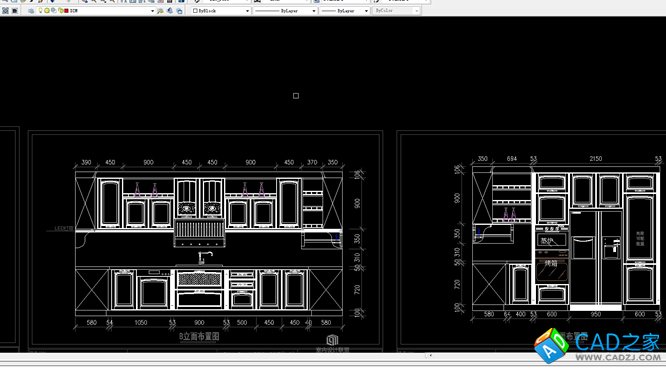The image size is (666, 370).
Task: Click the layer previous icon
Action: coord(170,11)
